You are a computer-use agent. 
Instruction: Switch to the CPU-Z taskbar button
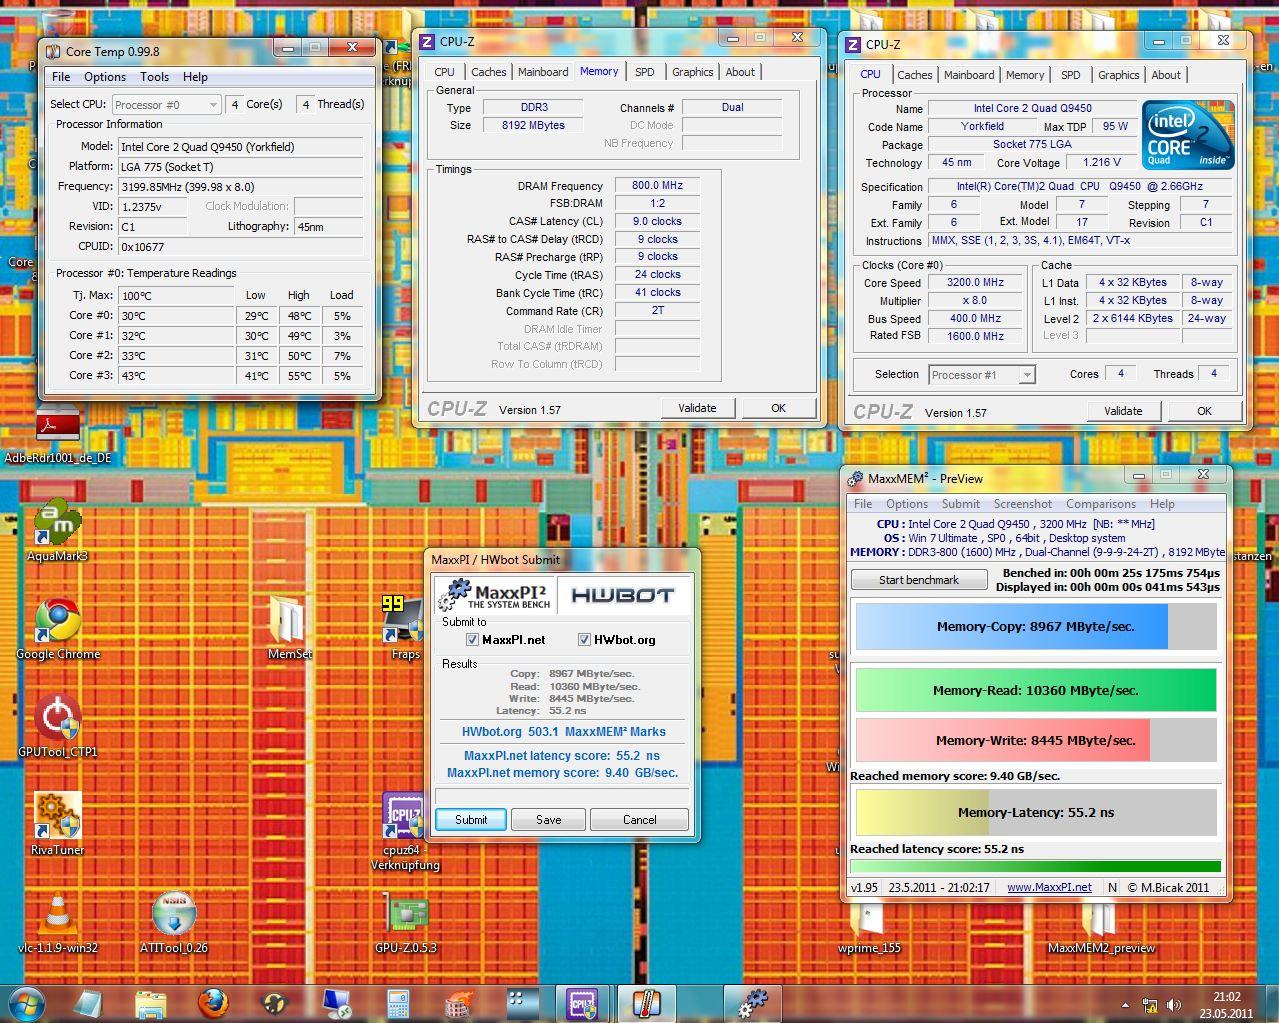pyautogui.click(x=583, y=1003)
